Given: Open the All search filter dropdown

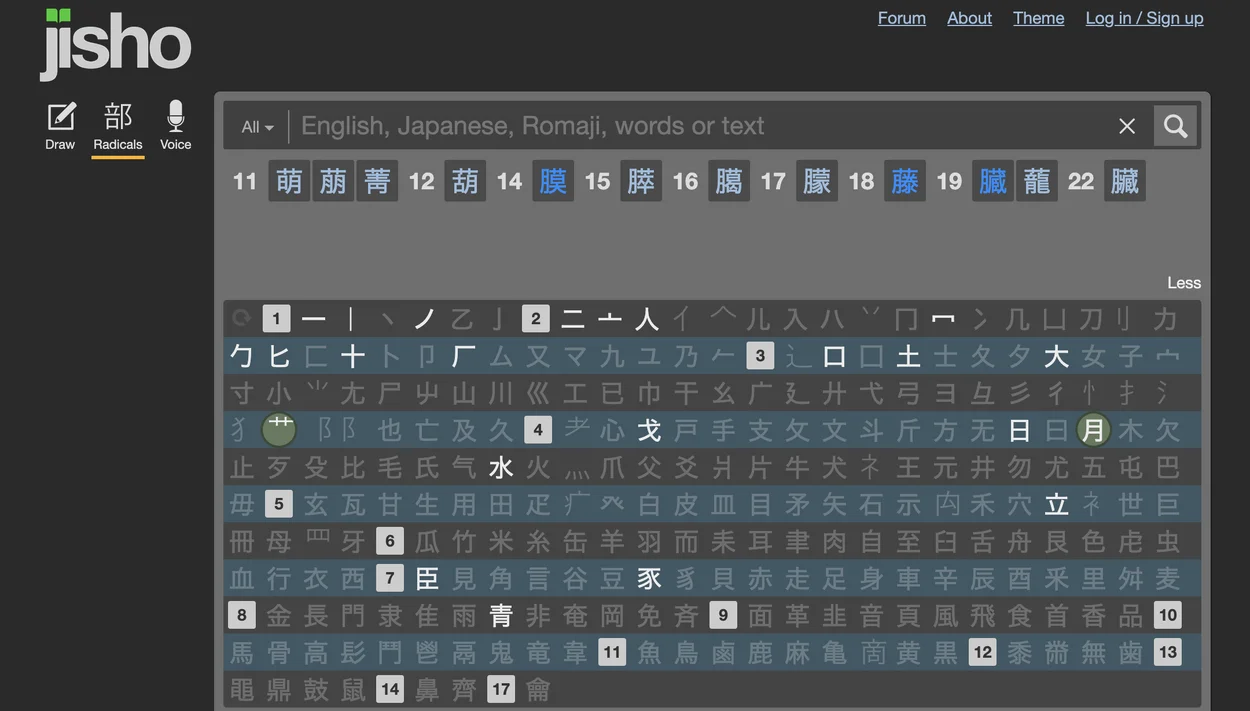Looking at the screenshot, I should 257,127.
